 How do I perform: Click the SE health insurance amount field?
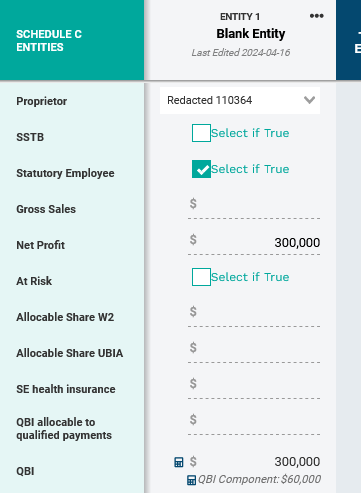coord(254,387)
